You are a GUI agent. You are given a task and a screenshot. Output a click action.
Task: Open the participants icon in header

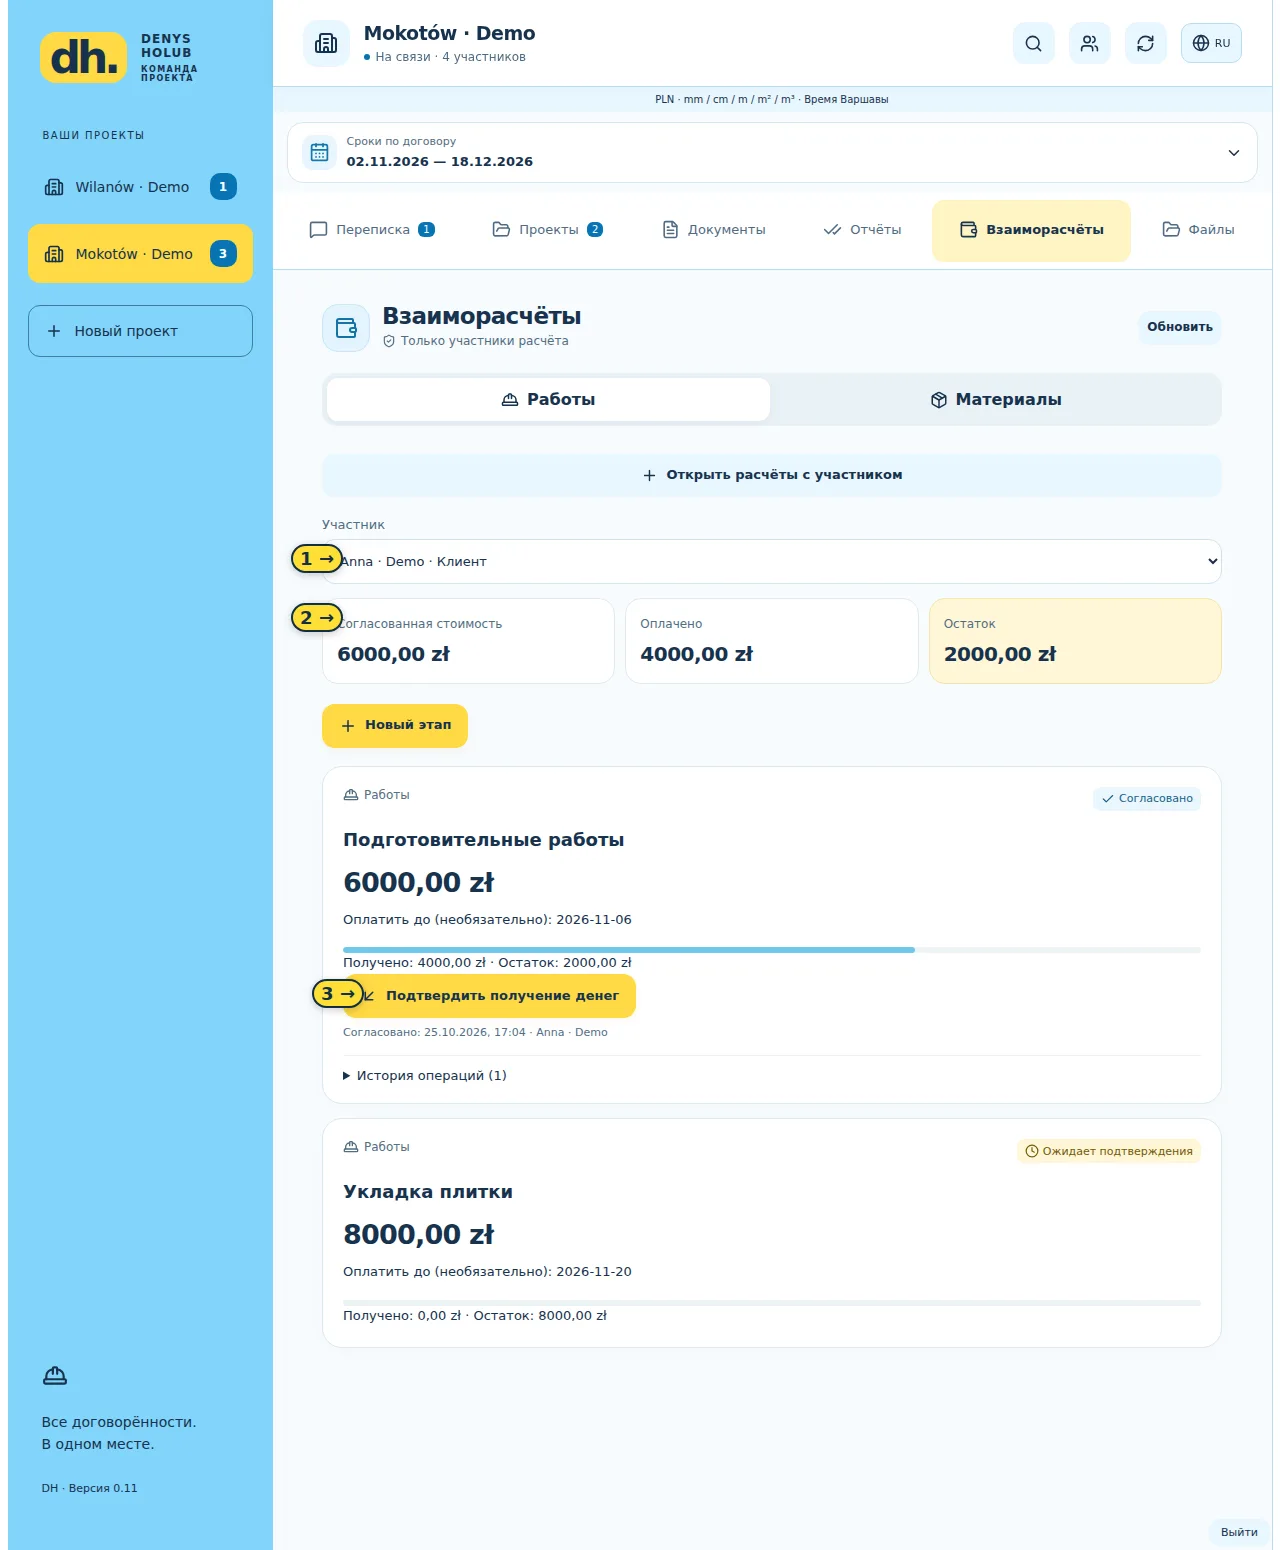coord(1089,43)
